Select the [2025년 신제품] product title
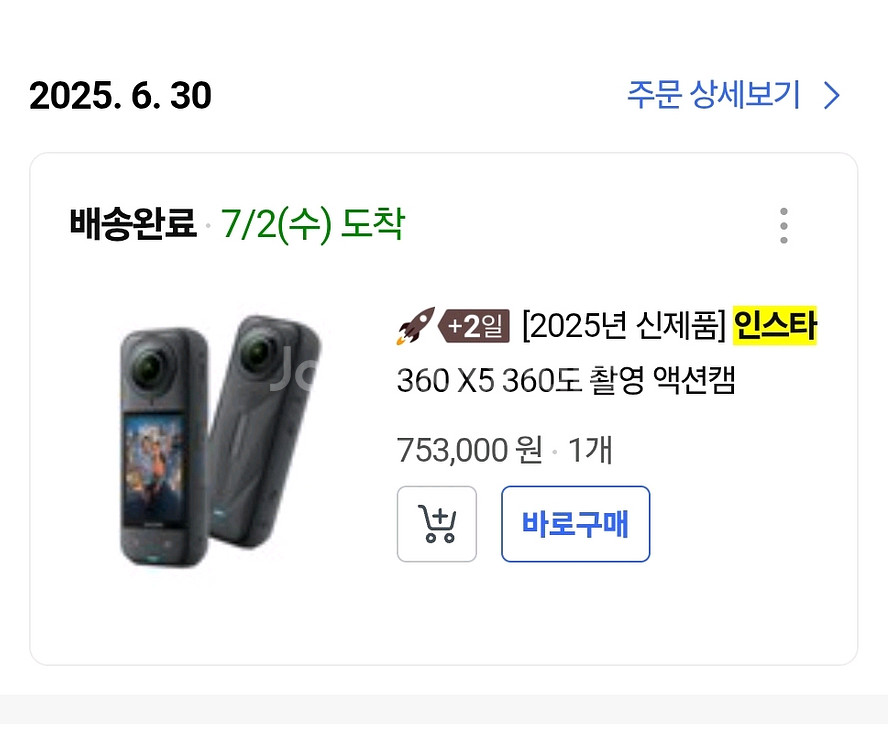 pos(623,326)
